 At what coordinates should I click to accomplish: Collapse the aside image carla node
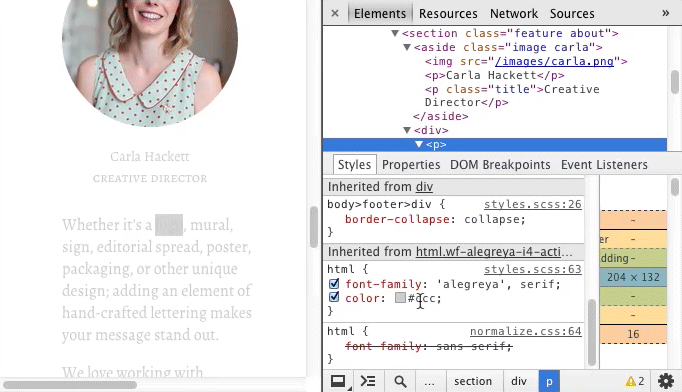pyautogui.click(x=407, y=47)
